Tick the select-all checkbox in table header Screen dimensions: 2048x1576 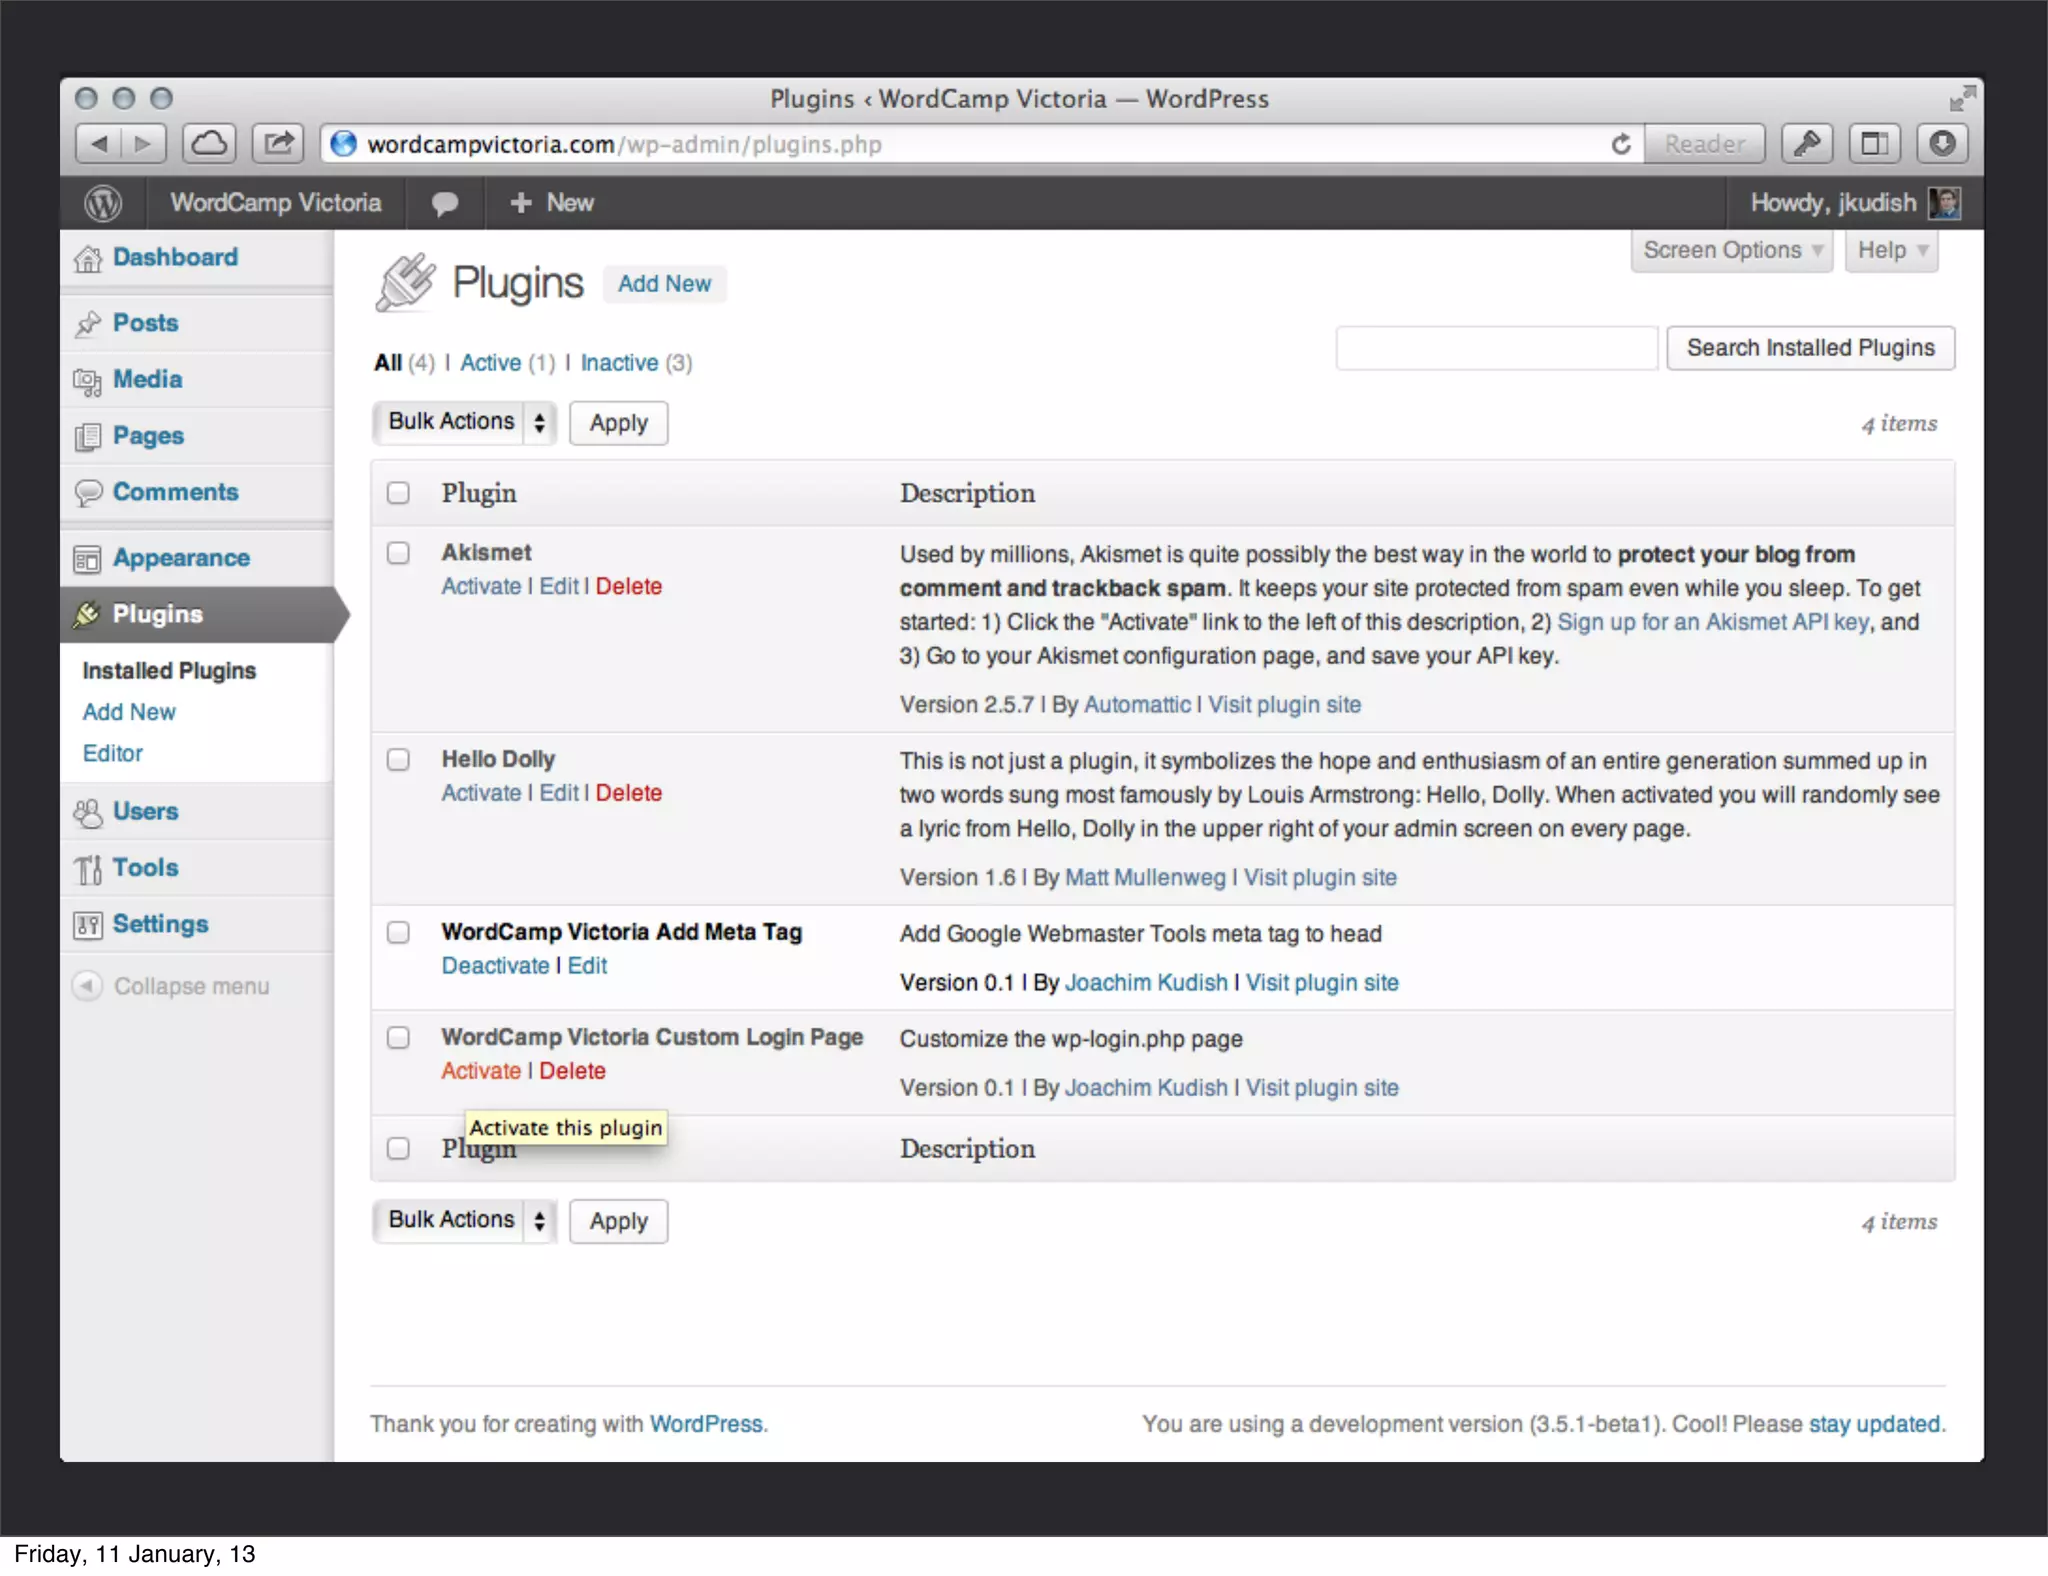(398, 493)
